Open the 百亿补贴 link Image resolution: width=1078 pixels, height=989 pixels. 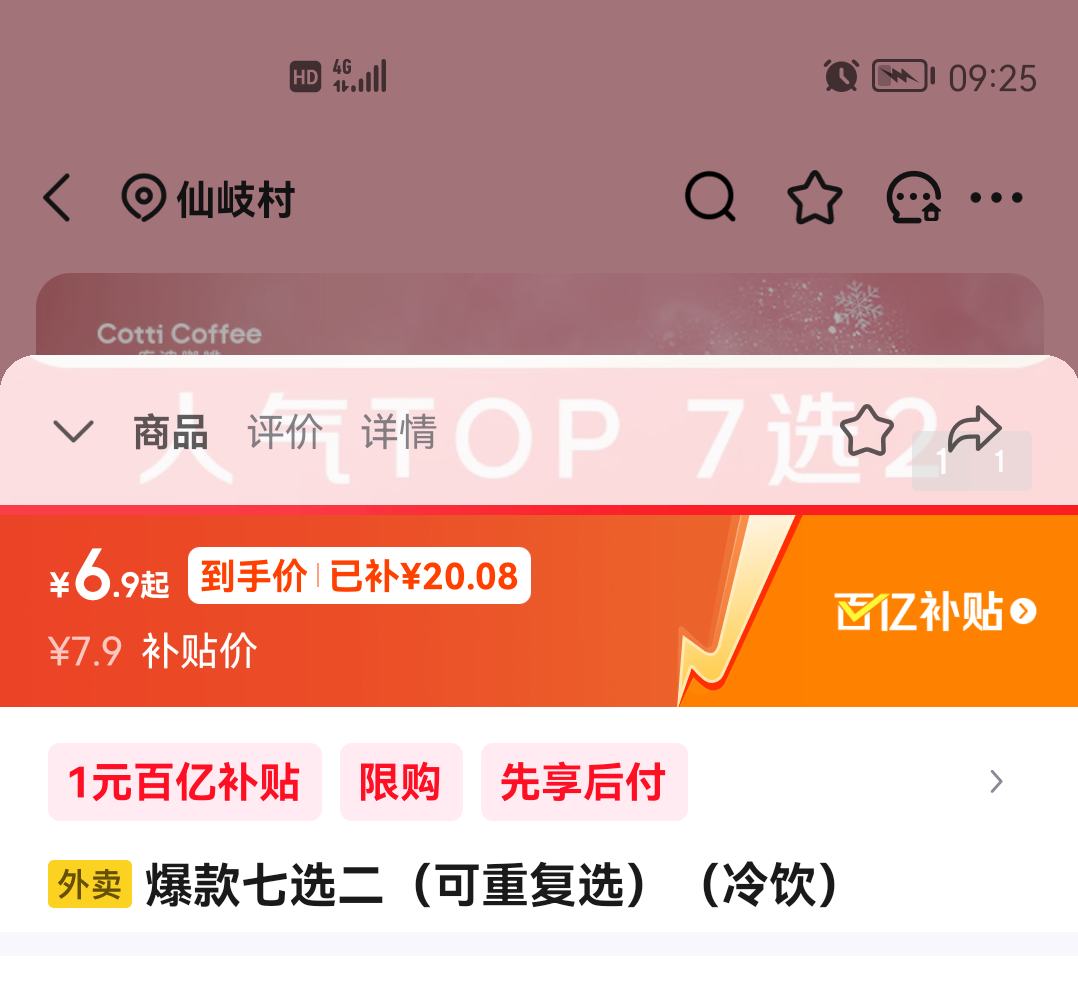(936, 611)
